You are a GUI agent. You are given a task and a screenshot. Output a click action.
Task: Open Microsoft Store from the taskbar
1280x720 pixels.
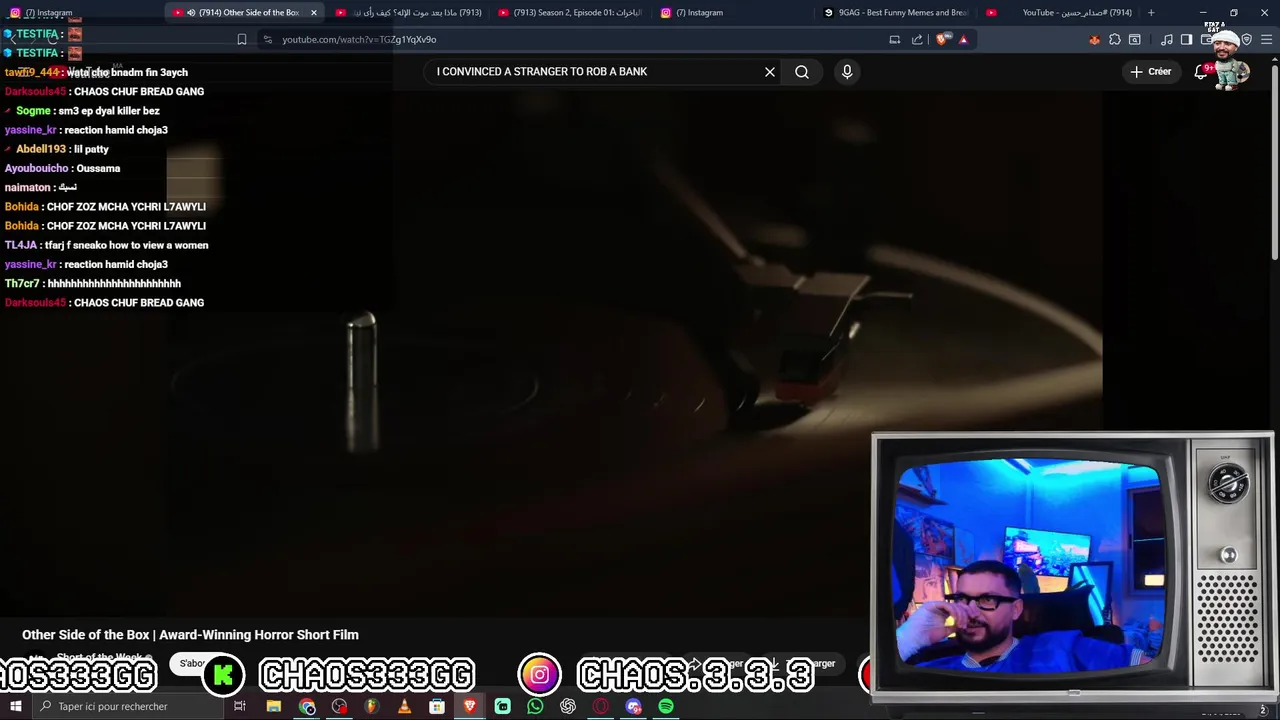pyautogui.click(x=437, y=706)
